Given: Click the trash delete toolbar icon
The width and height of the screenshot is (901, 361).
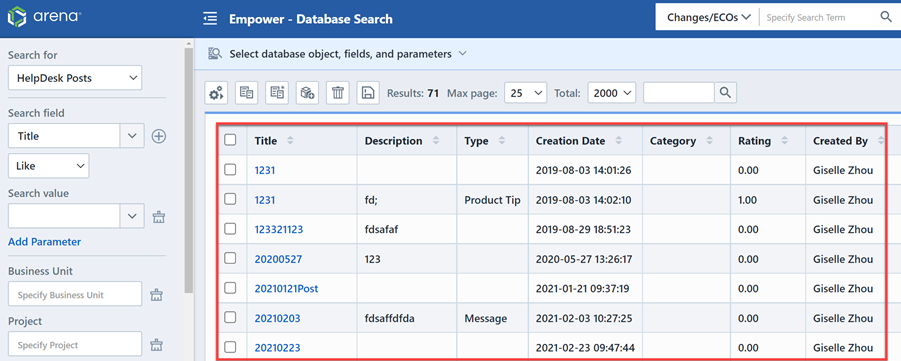Looking at the screenshot, I should pos(338,93).
